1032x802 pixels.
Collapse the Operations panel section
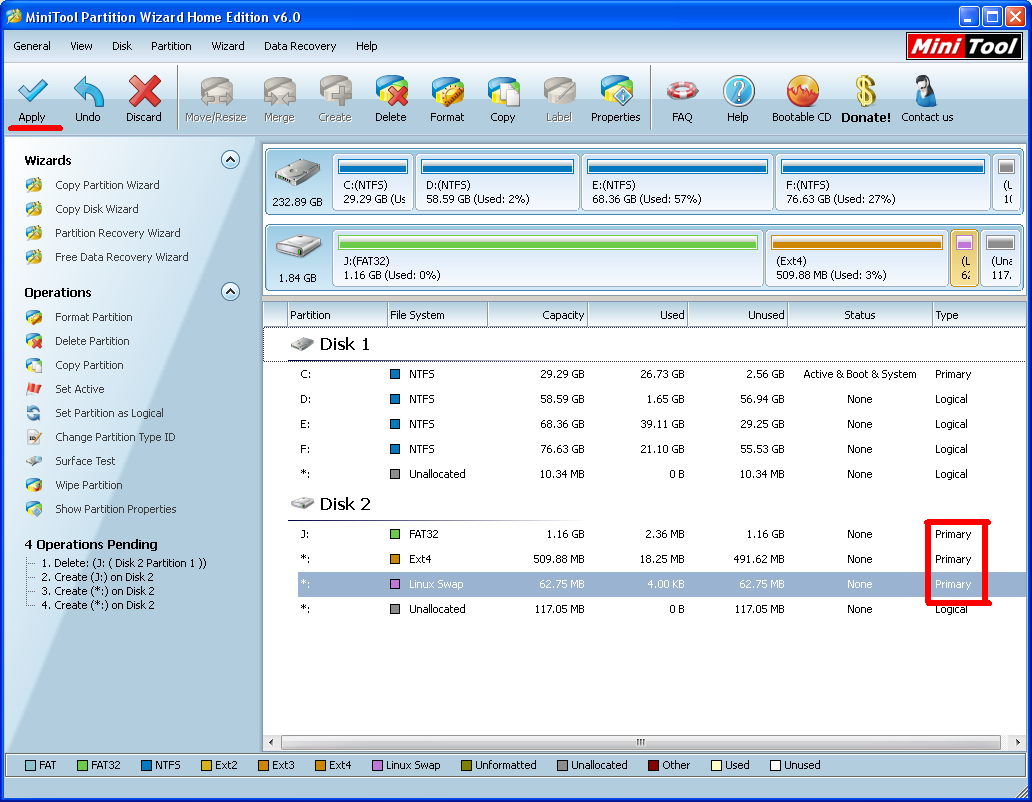pyautogui.click(x=230, y=292)
